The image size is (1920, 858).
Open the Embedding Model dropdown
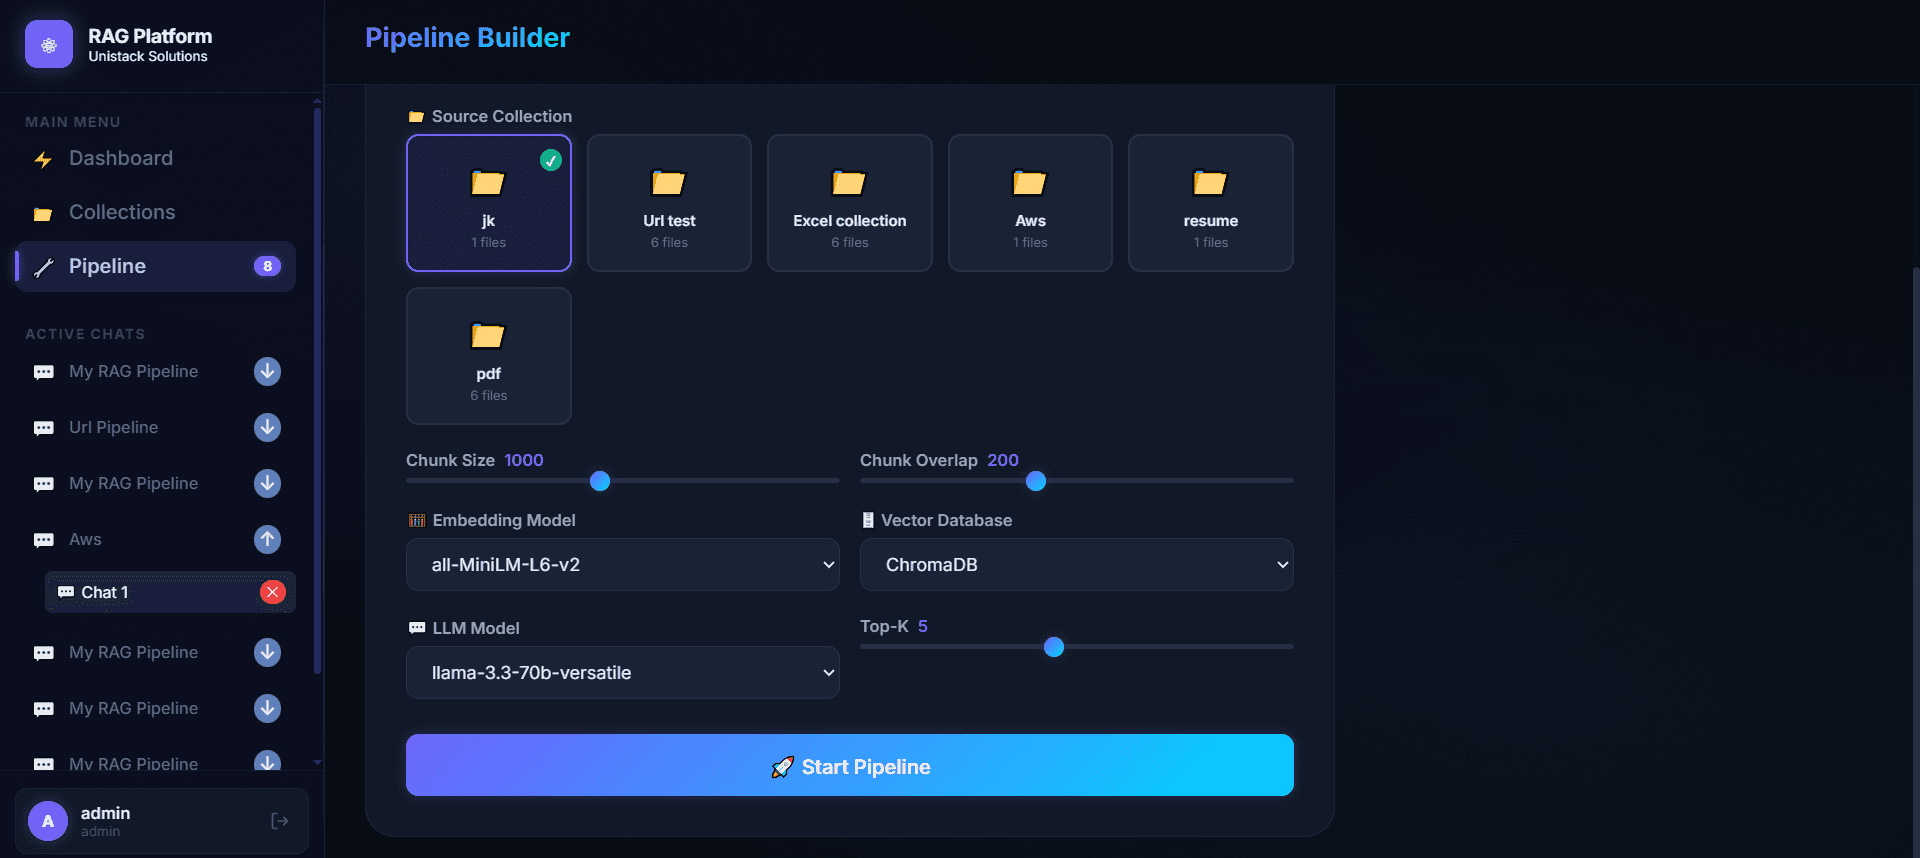click(x=623, y=565)
